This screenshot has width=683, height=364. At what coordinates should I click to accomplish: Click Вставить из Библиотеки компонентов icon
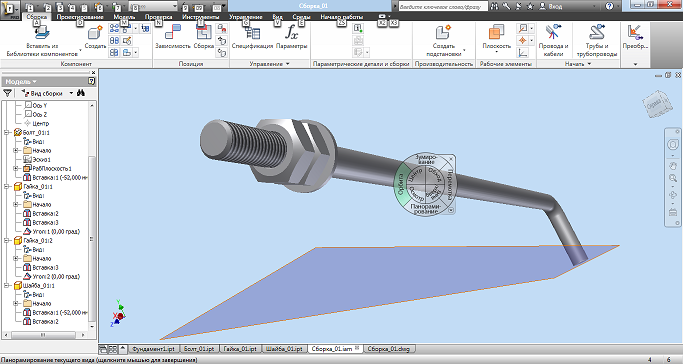click(42, 33)
